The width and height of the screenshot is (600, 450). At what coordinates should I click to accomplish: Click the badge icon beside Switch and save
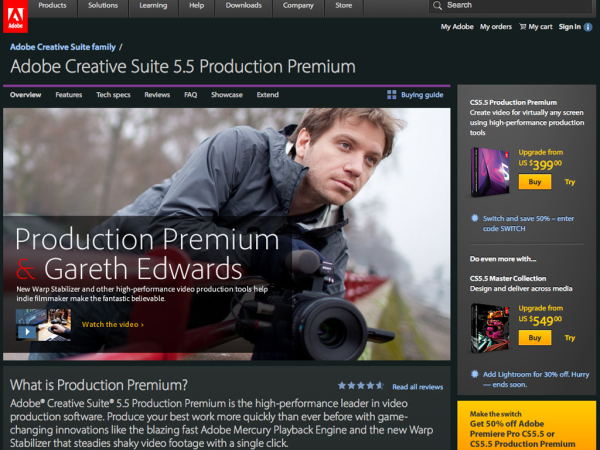click(474, 218)
